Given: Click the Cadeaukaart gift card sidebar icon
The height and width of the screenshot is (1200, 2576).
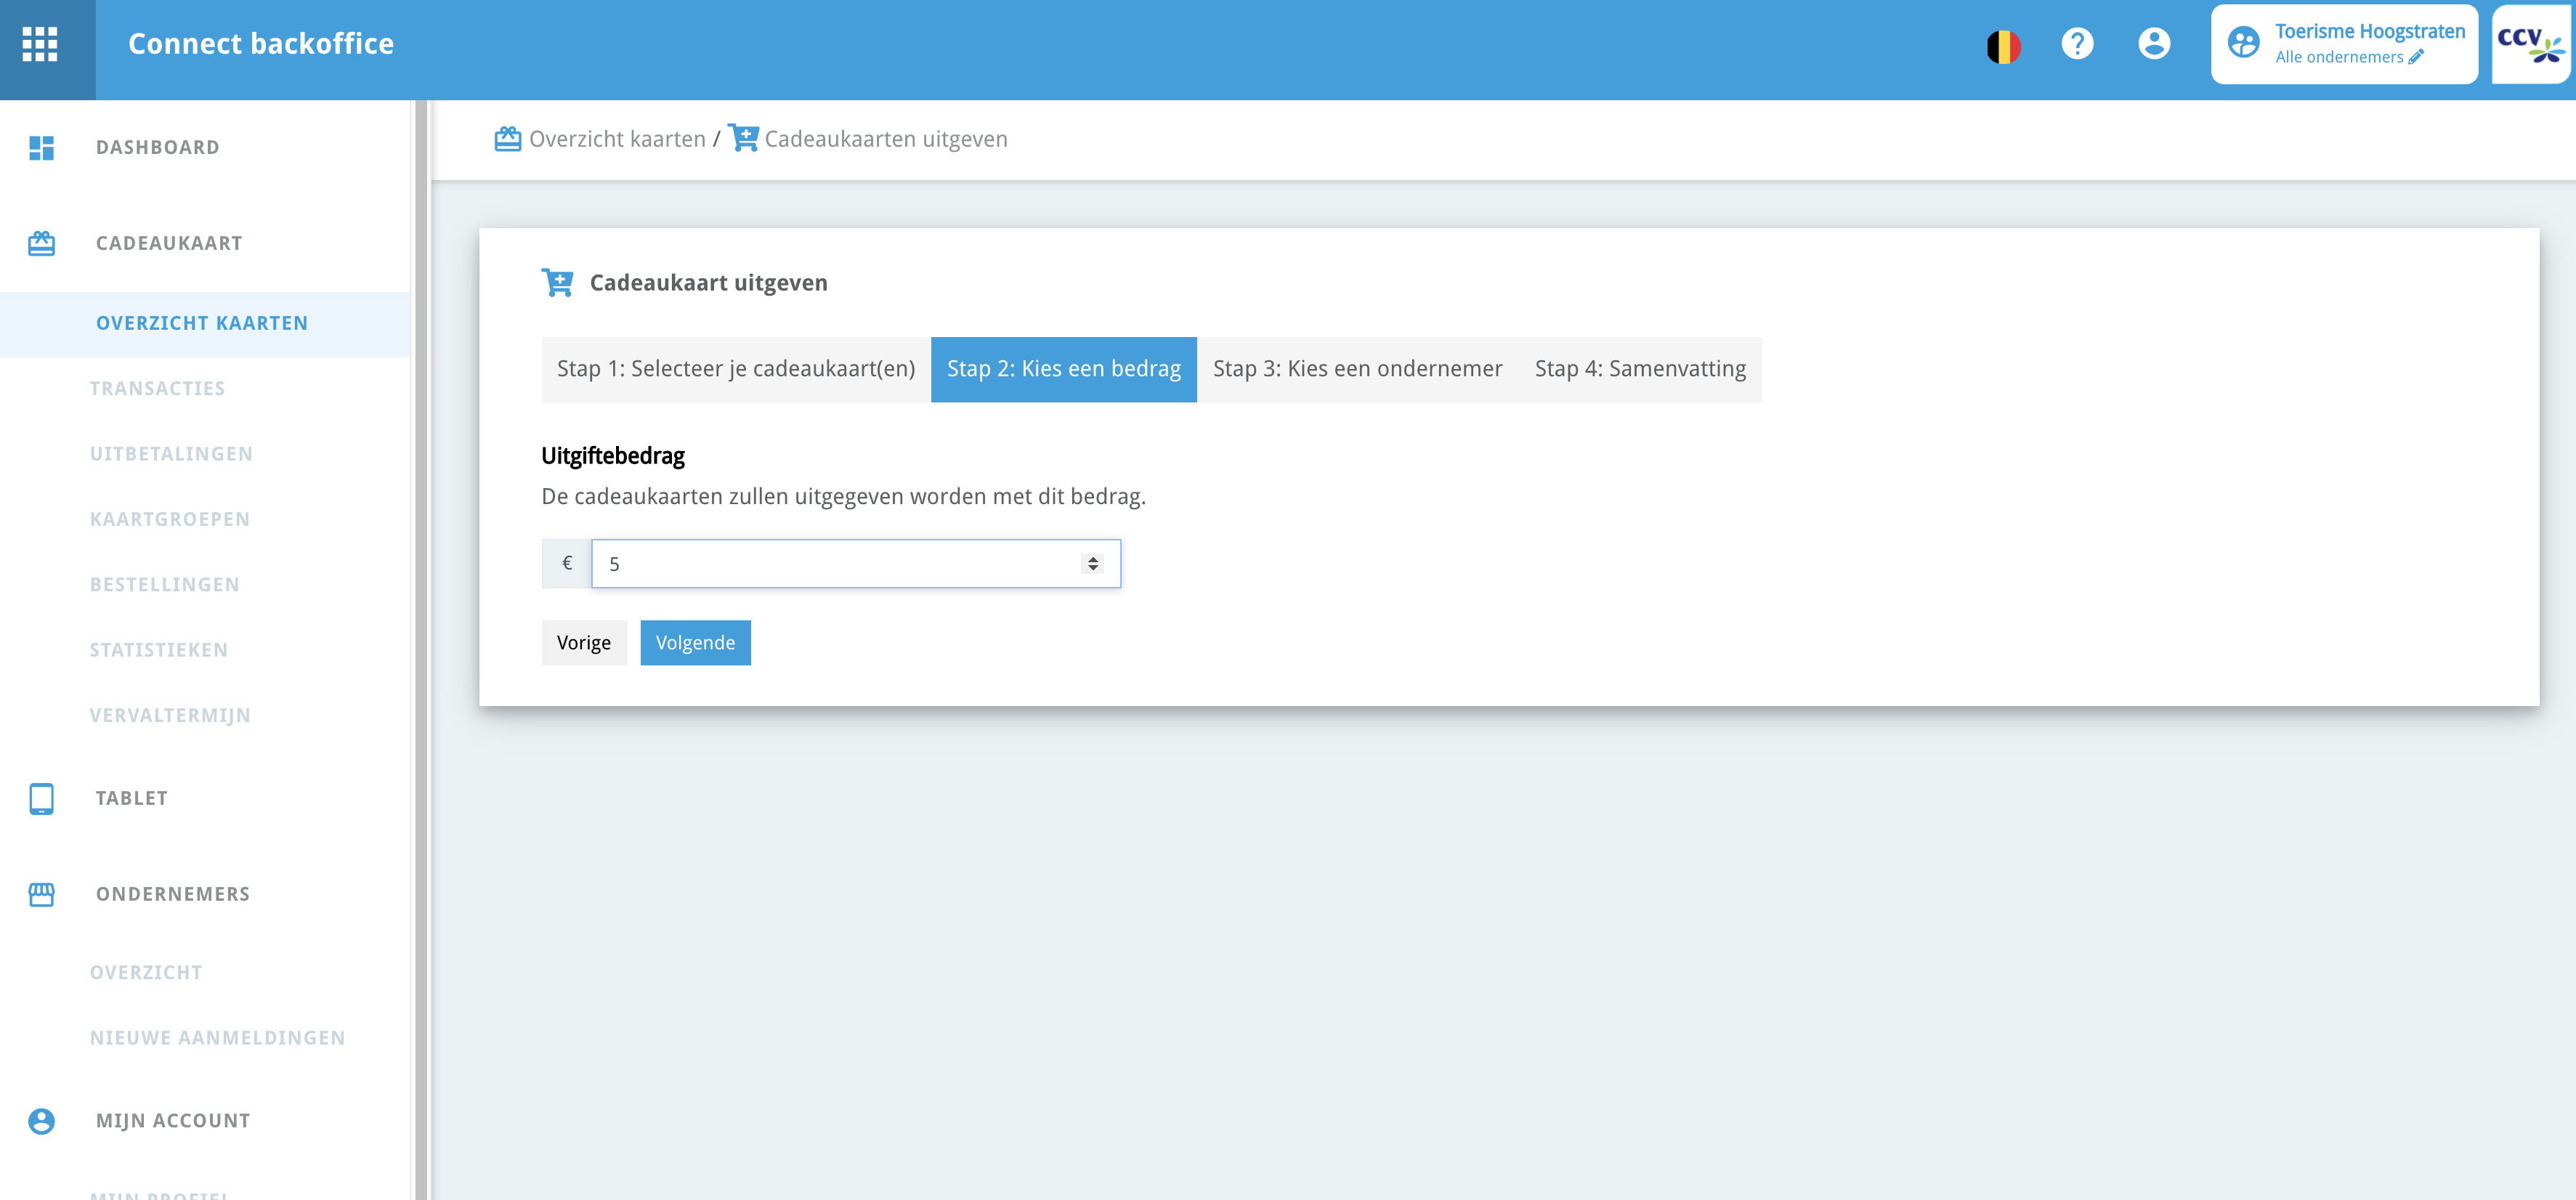Looking at the screenshot, I should click(x=41, y=243).
